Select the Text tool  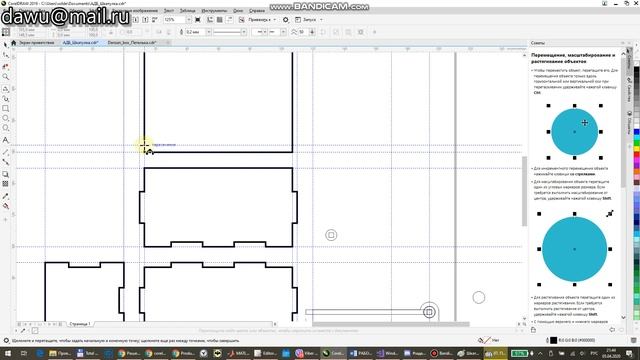(x=5, y=140)
